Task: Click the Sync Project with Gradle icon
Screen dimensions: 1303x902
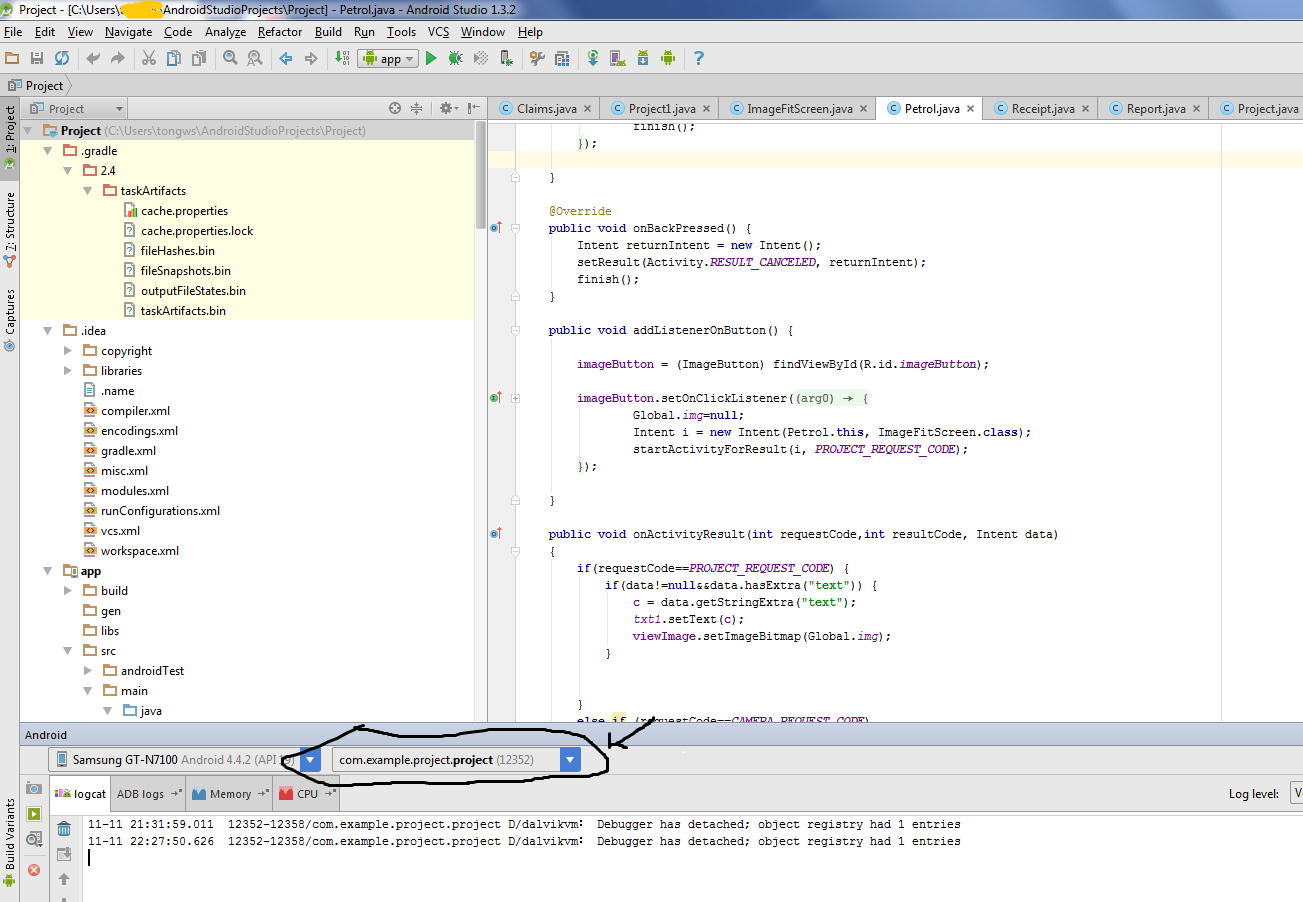Action: pos(593,59)
